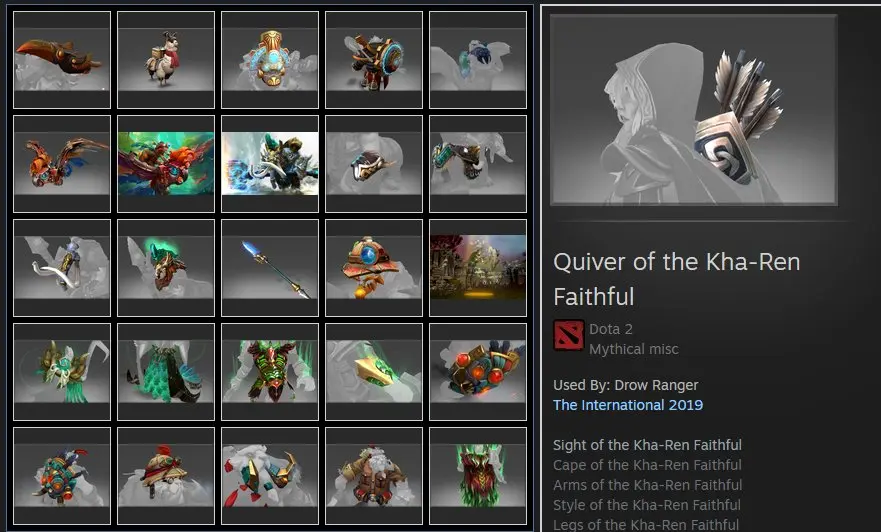Select the round shield backpack item
Image resolution: width=881 pixels, height=532 pixels.
374,60
